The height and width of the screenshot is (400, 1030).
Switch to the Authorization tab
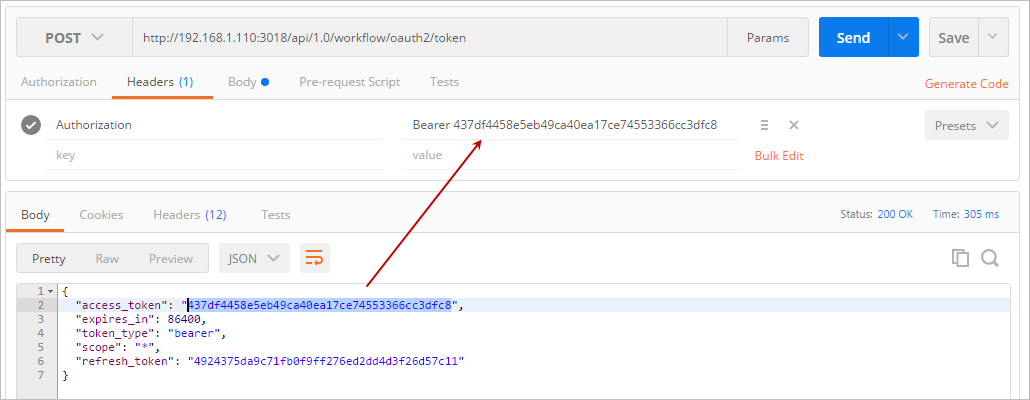click(x=59, y=82)
